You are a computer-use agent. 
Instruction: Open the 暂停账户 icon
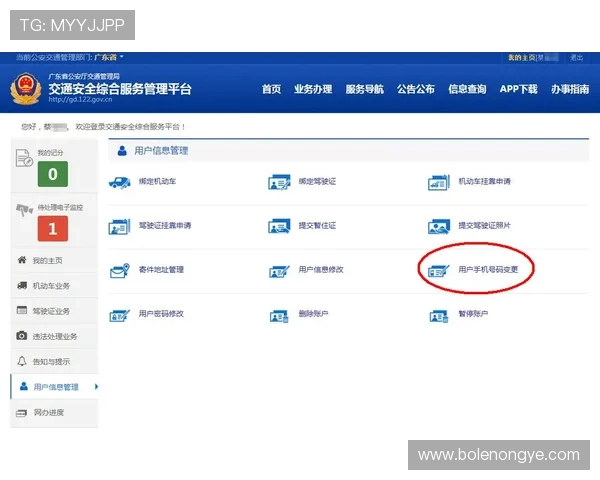point(439,316)
